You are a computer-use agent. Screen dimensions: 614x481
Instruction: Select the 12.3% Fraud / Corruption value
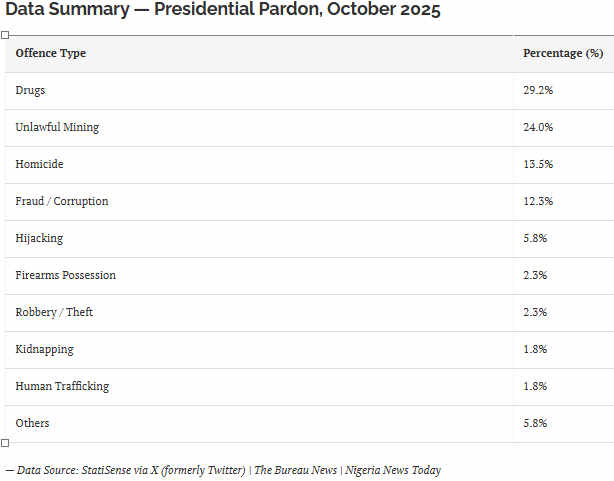(x=538, y=201)
